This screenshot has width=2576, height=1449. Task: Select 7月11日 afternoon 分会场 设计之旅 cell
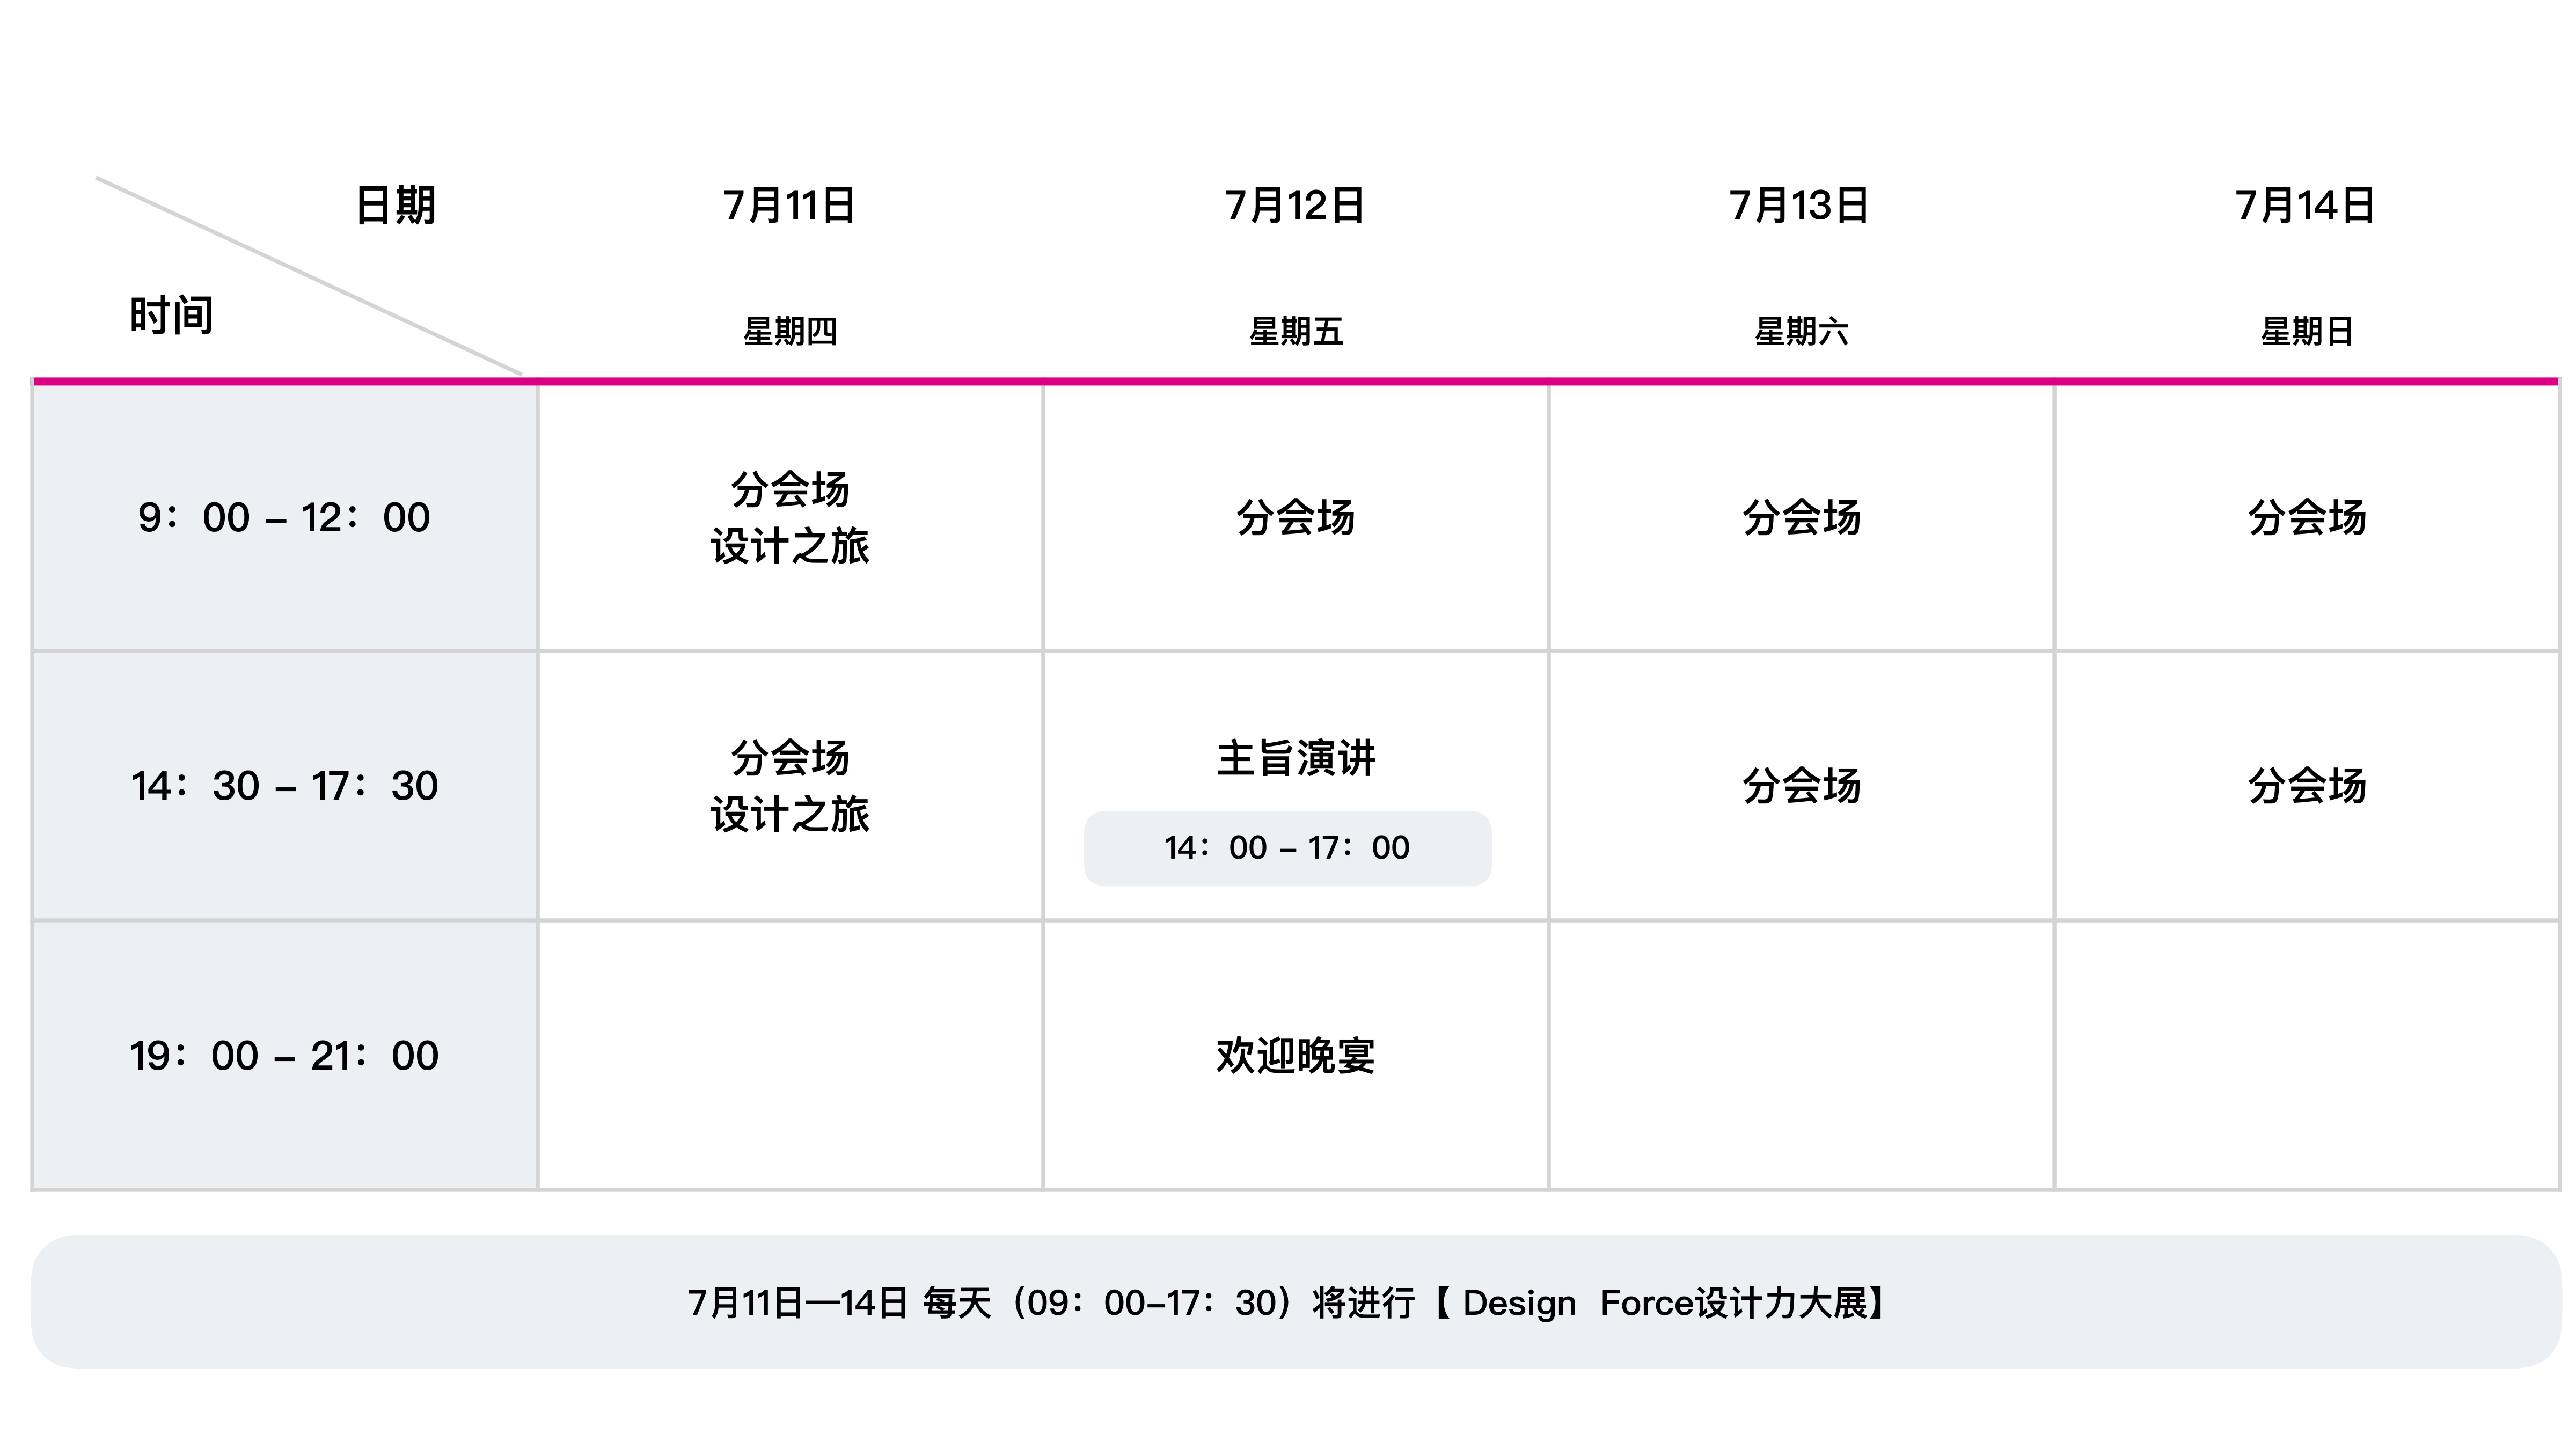790,786
